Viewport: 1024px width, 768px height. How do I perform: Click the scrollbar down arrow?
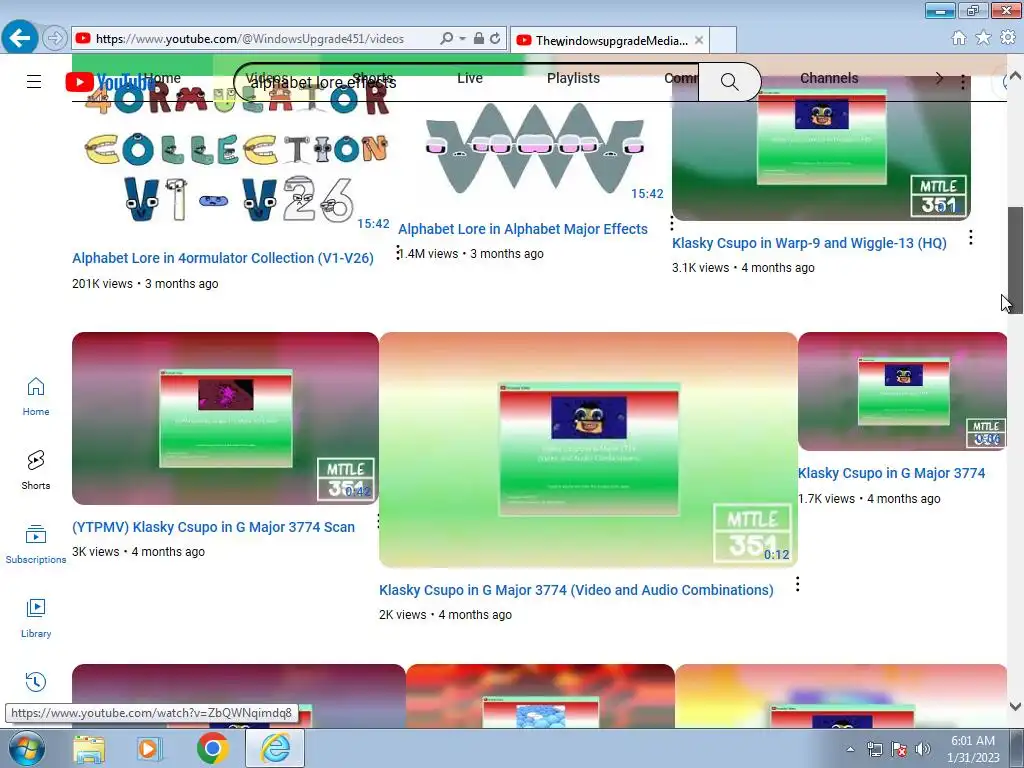1015,707
